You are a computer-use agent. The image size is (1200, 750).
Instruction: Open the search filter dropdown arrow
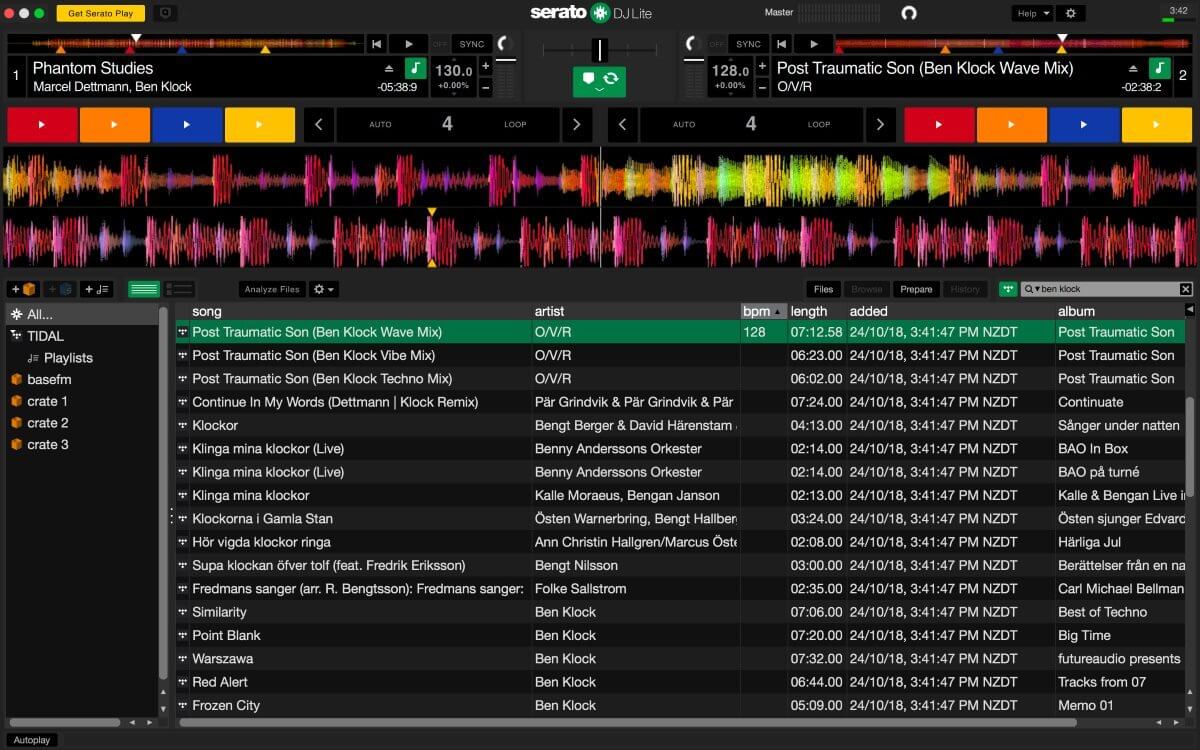point(1038,289)
